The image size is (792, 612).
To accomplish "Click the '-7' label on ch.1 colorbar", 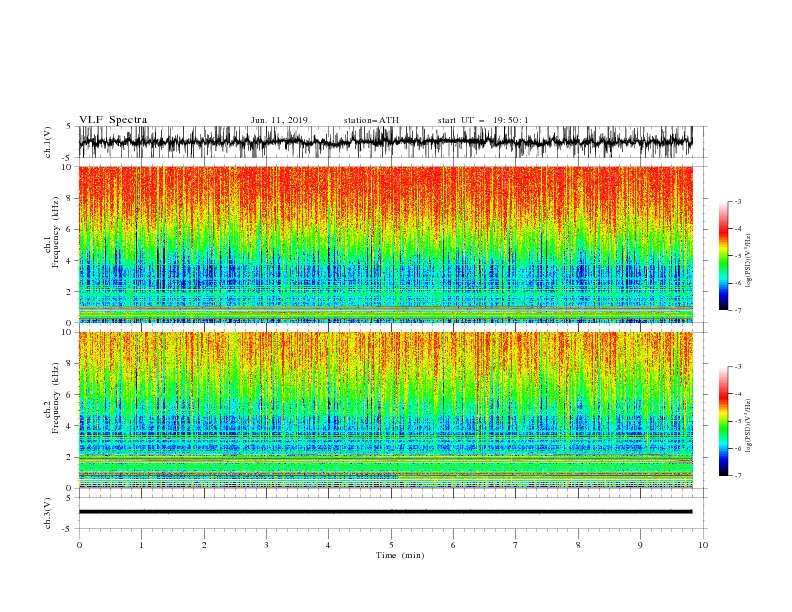I will [x=737, y=310].
